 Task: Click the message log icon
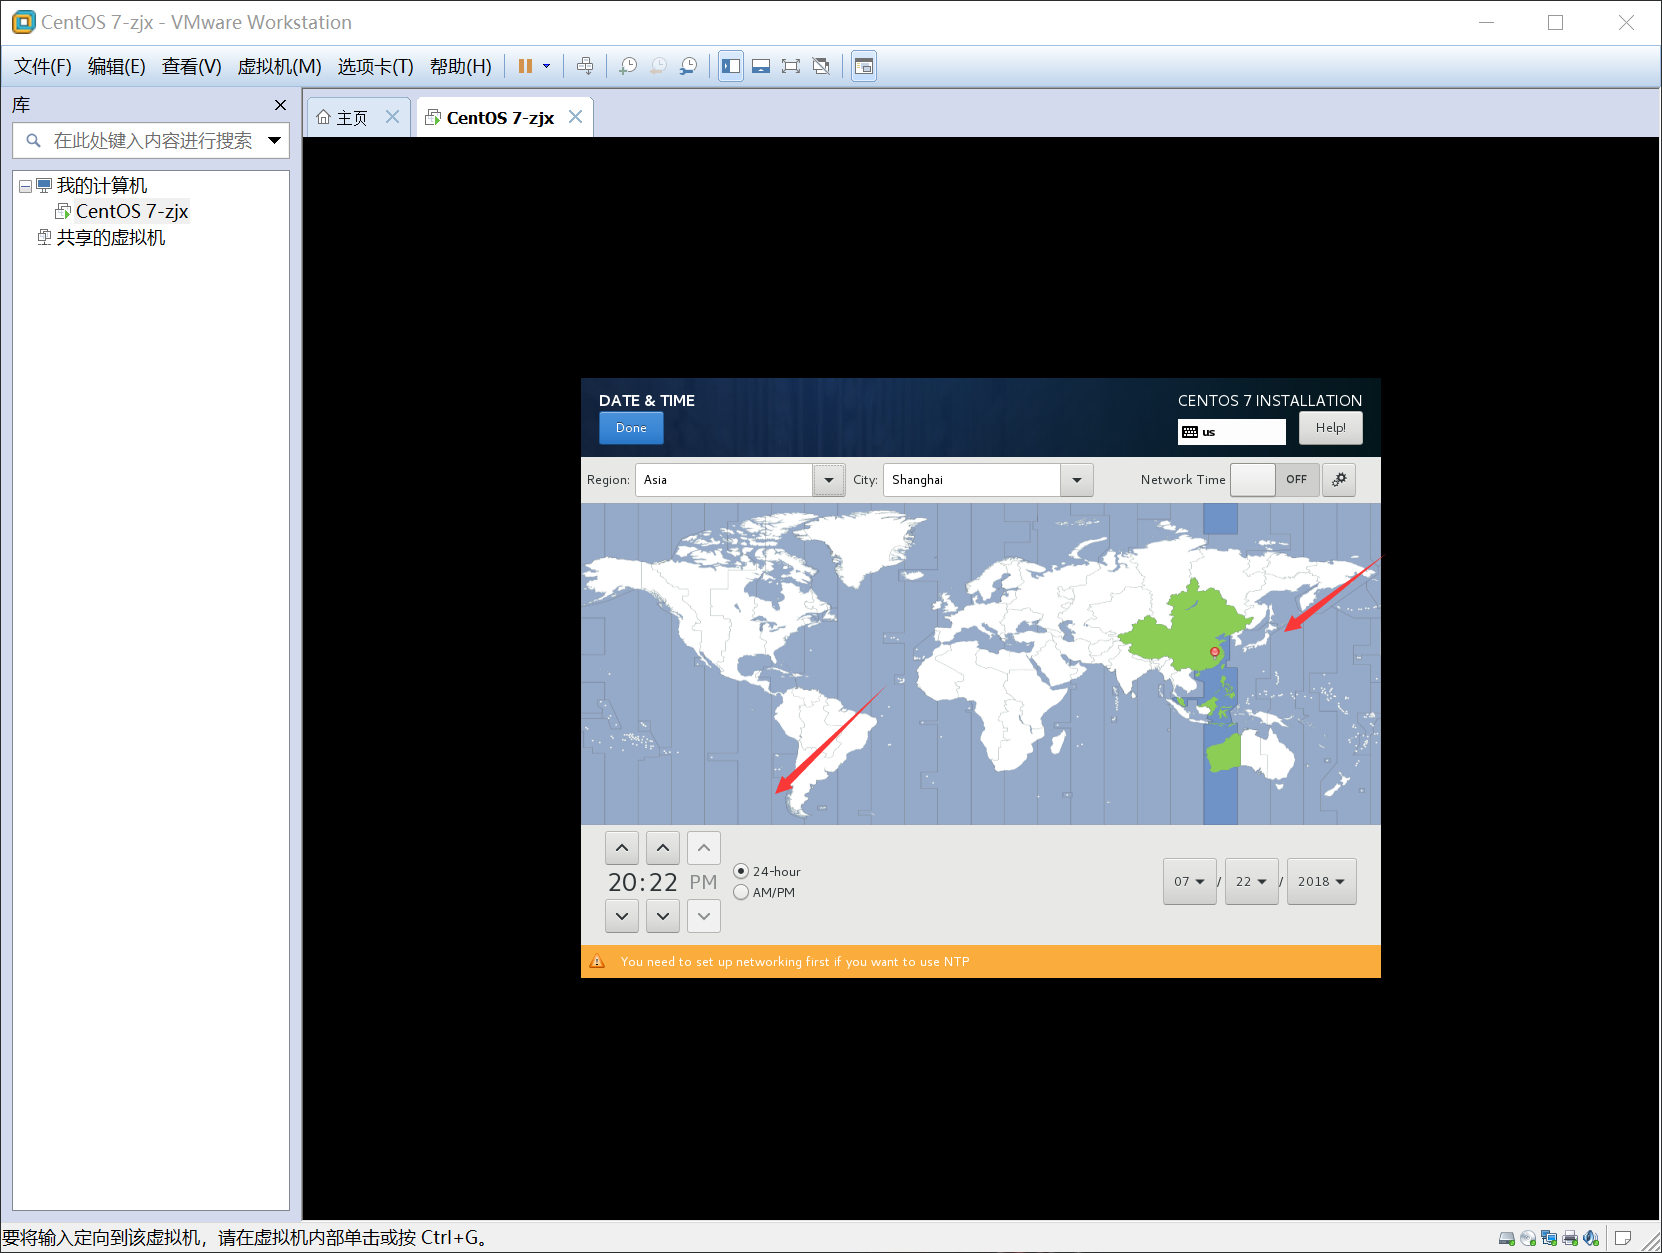[x=1623, y=1238]
